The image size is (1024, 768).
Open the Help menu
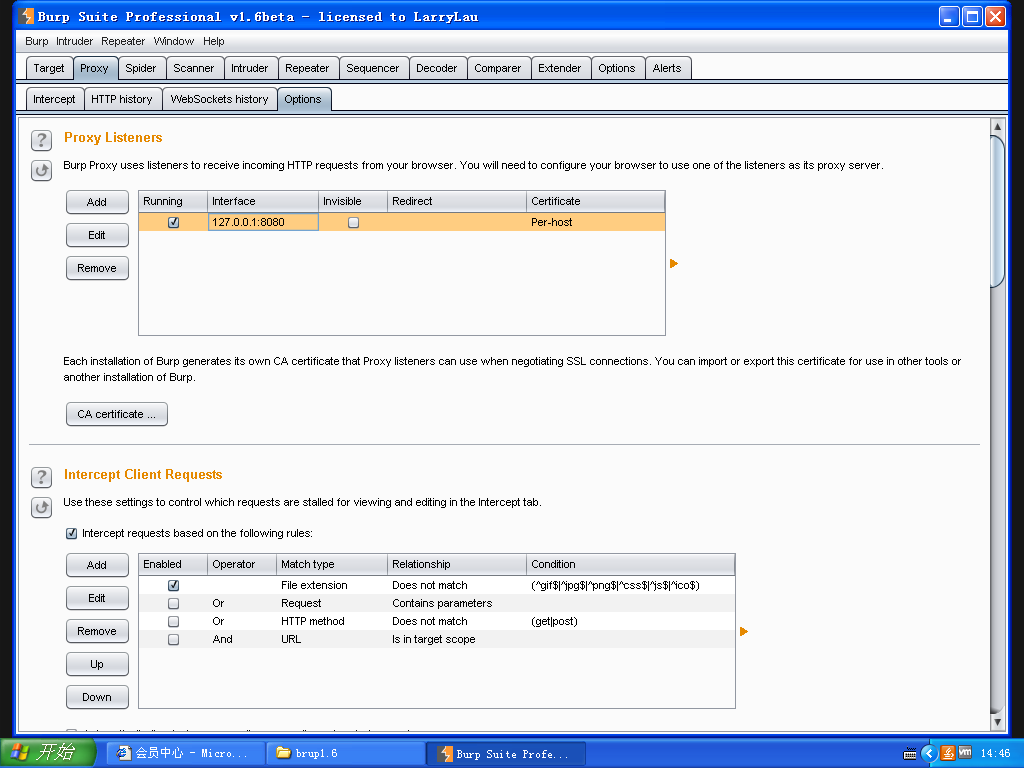[214, 41]
